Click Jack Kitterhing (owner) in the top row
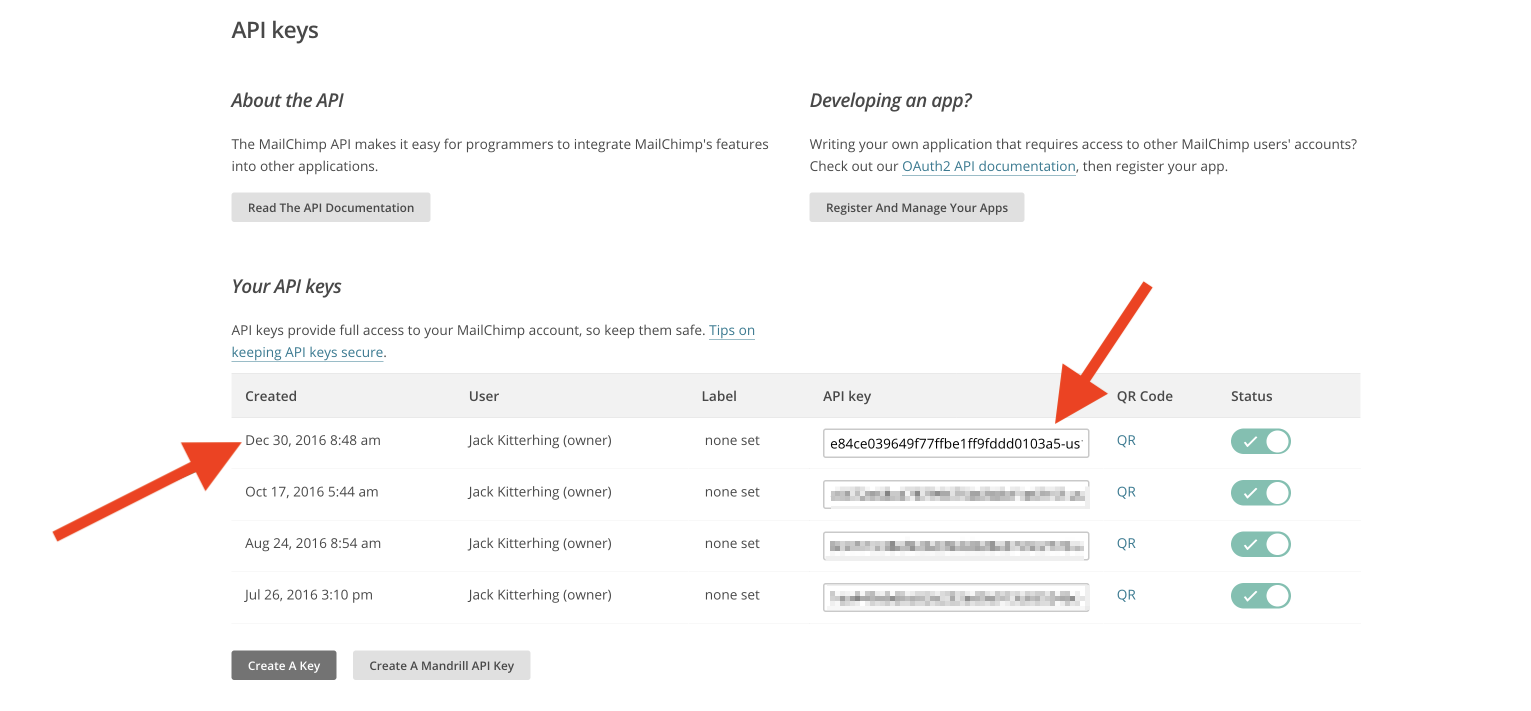The height and width of the screenshot is (711, 1531). (x=539, y=440)
